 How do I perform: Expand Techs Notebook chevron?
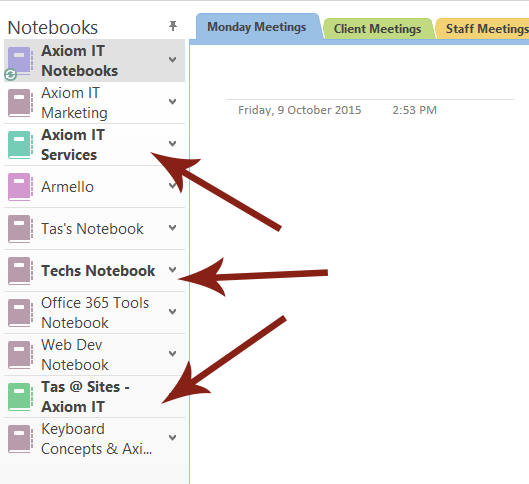pos(172,269)
